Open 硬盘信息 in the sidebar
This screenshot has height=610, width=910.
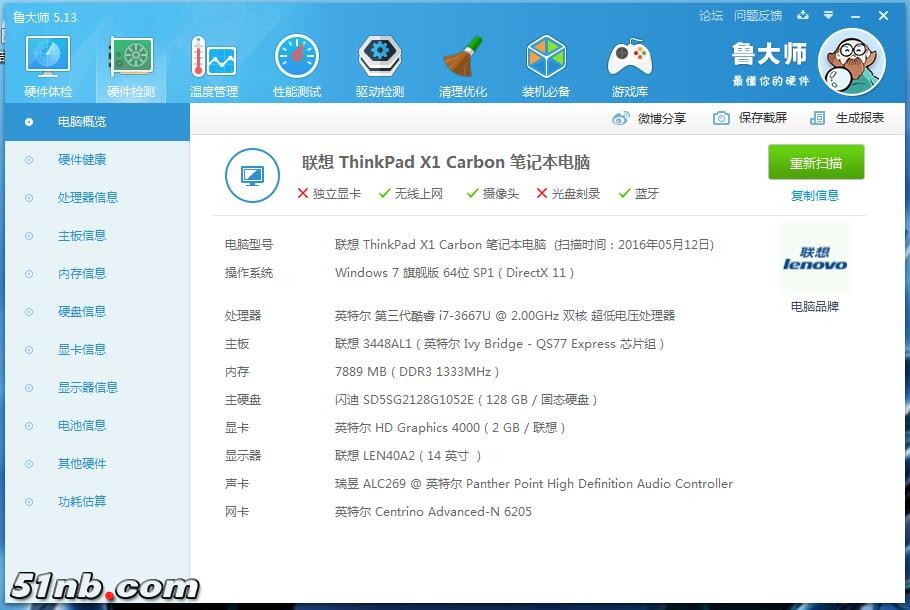(x=81, y=311)
